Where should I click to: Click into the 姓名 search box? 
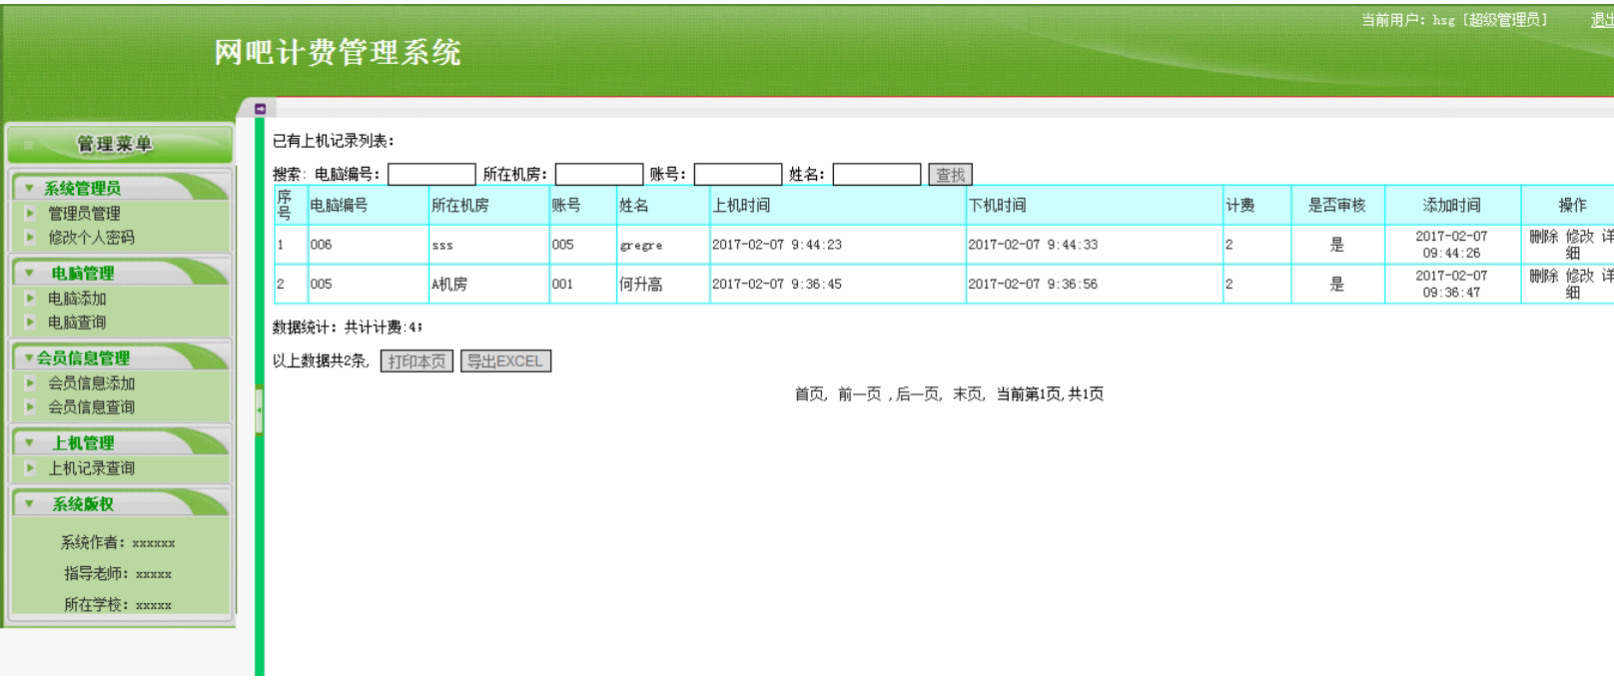(x=877, y=175)
